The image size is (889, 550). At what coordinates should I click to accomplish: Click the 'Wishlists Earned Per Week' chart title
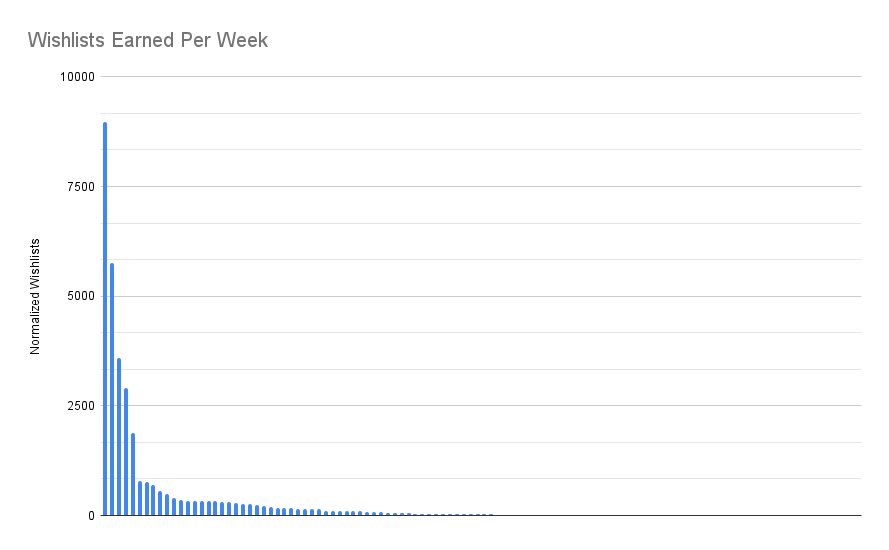147,40
